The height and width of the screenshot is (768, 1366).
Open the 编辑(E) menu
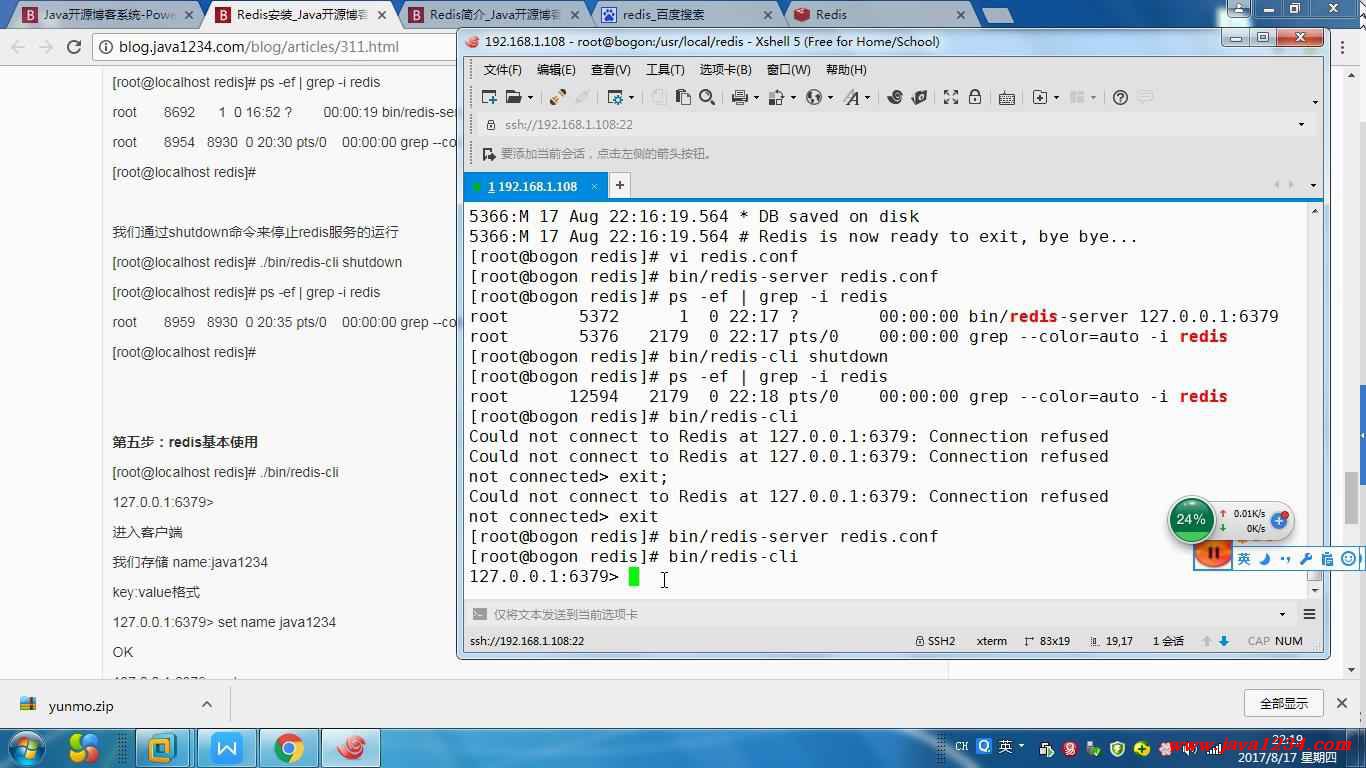coord(556,70)
